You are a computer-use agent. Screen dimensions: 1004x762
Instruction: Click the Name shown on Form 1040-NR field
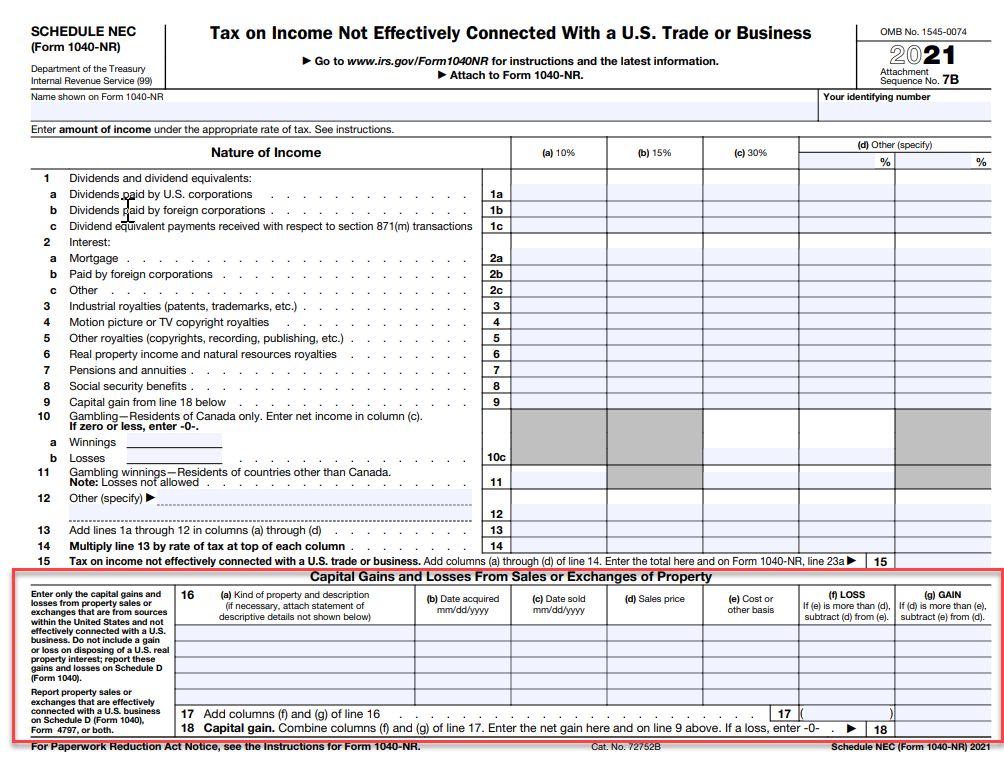pyautogui.click(x=424, y=111)
